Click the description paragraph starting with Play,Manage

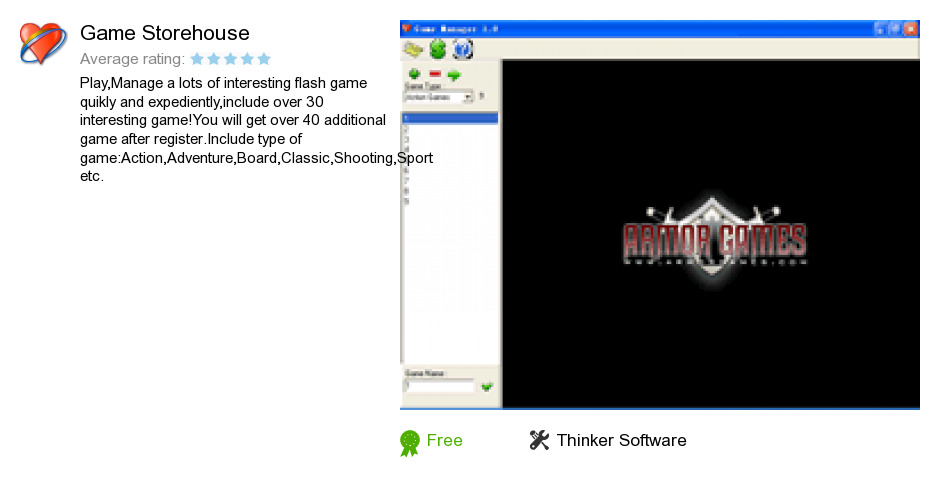257,130
